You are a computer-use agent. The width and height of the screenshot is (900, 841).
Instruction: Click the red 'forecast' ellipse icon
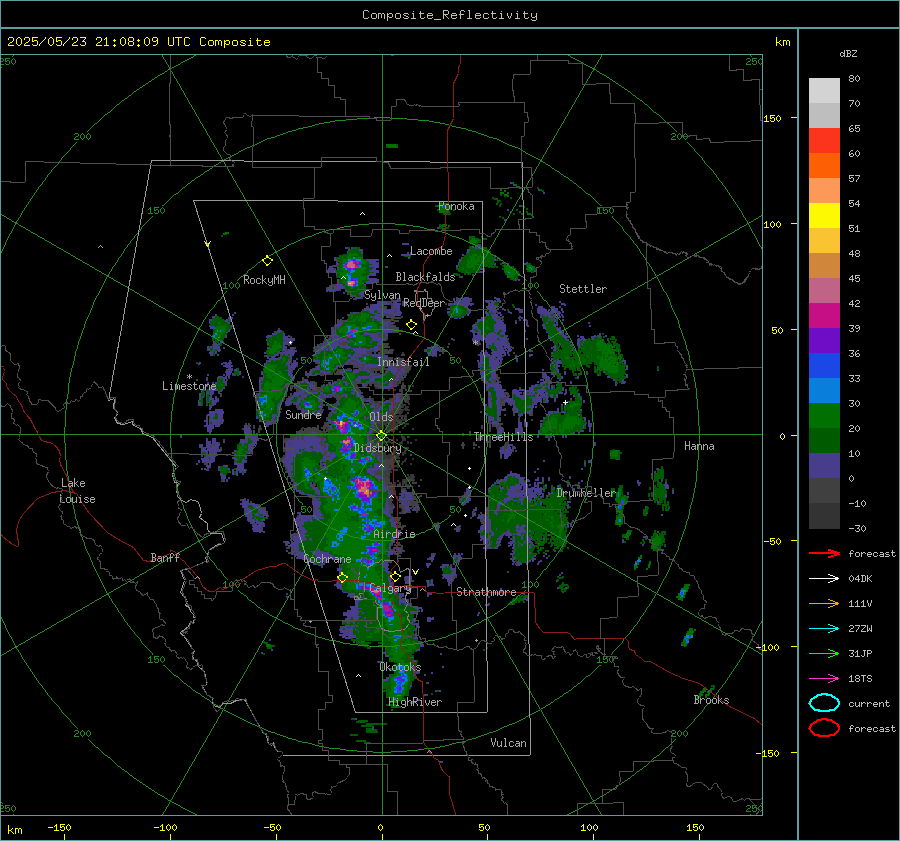pyautogui.click(x=824, y=728)
